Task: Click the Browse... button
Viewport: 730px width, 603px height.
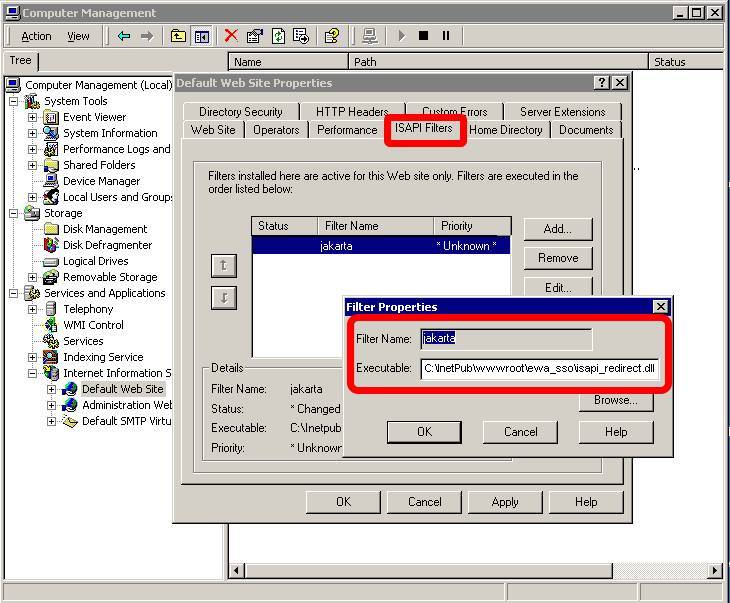Action: click(615, 400)
